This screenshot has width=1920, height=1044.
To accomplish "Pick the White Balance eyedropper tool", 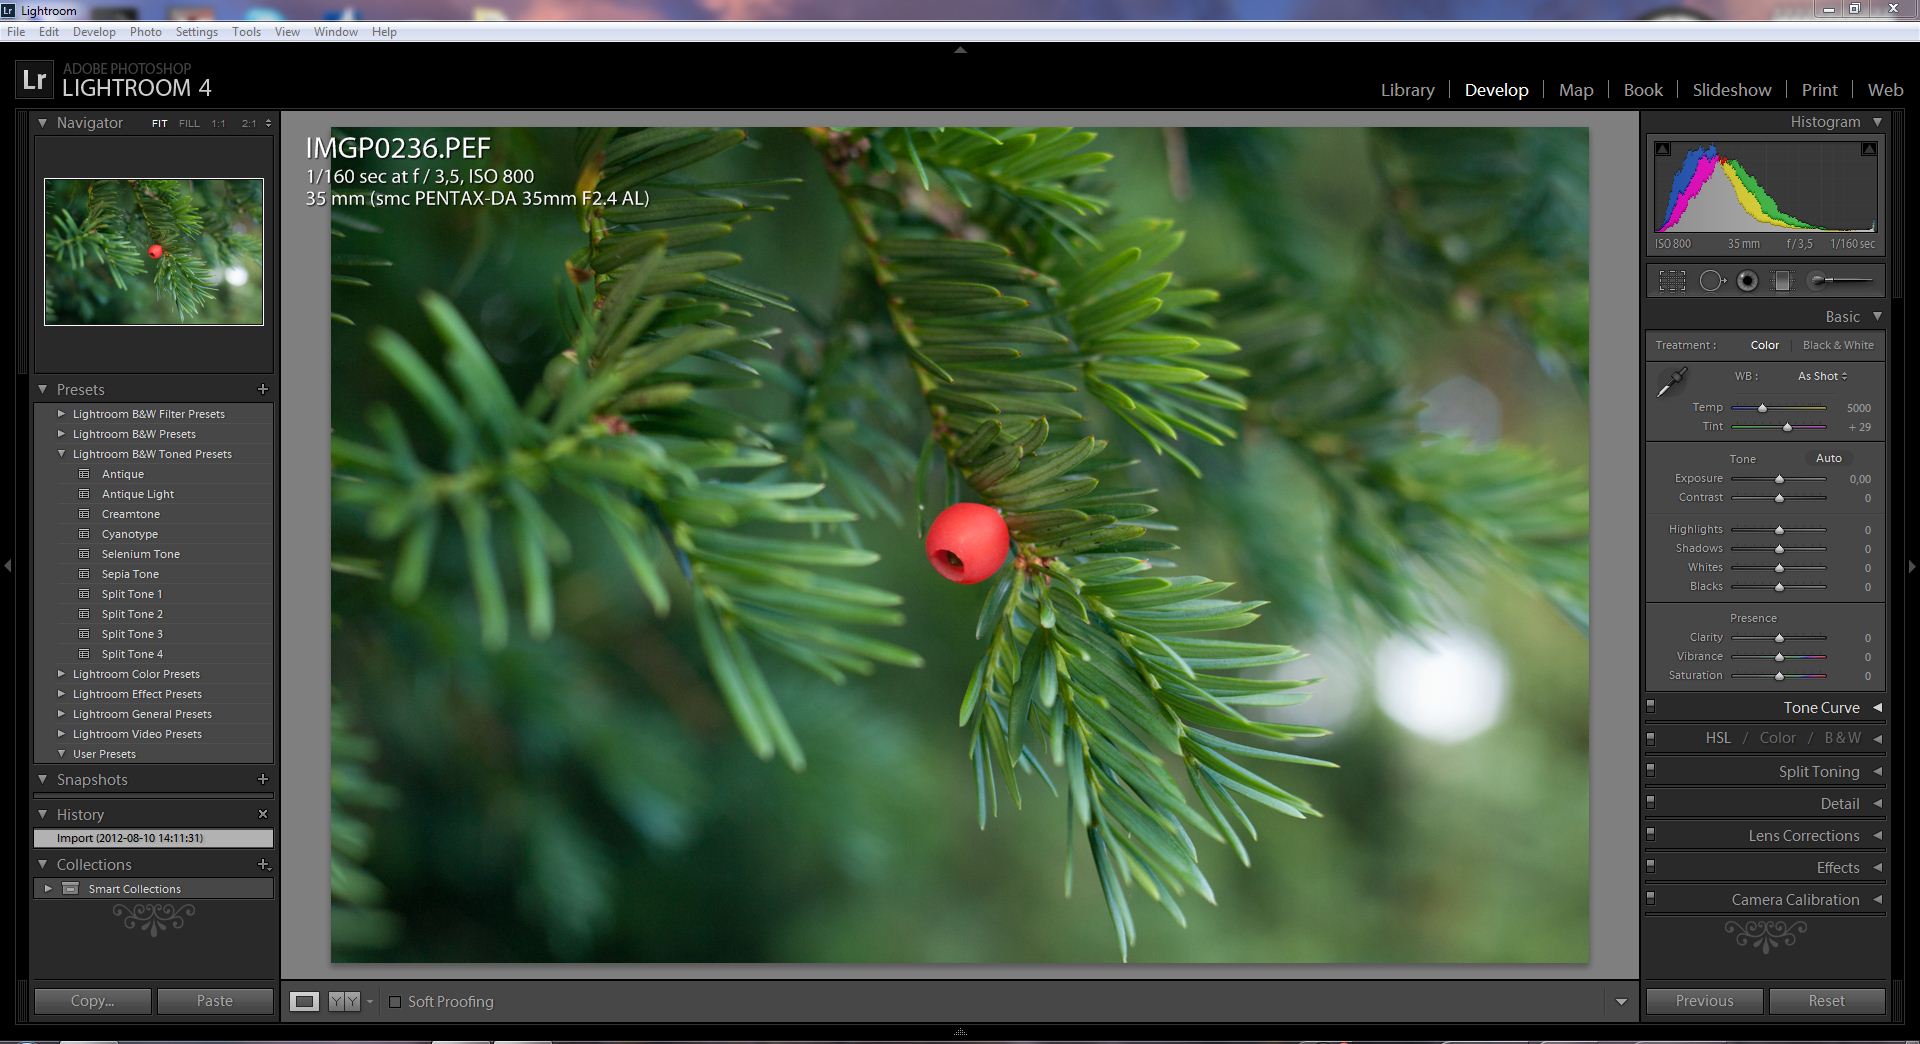I will 1671,382.
